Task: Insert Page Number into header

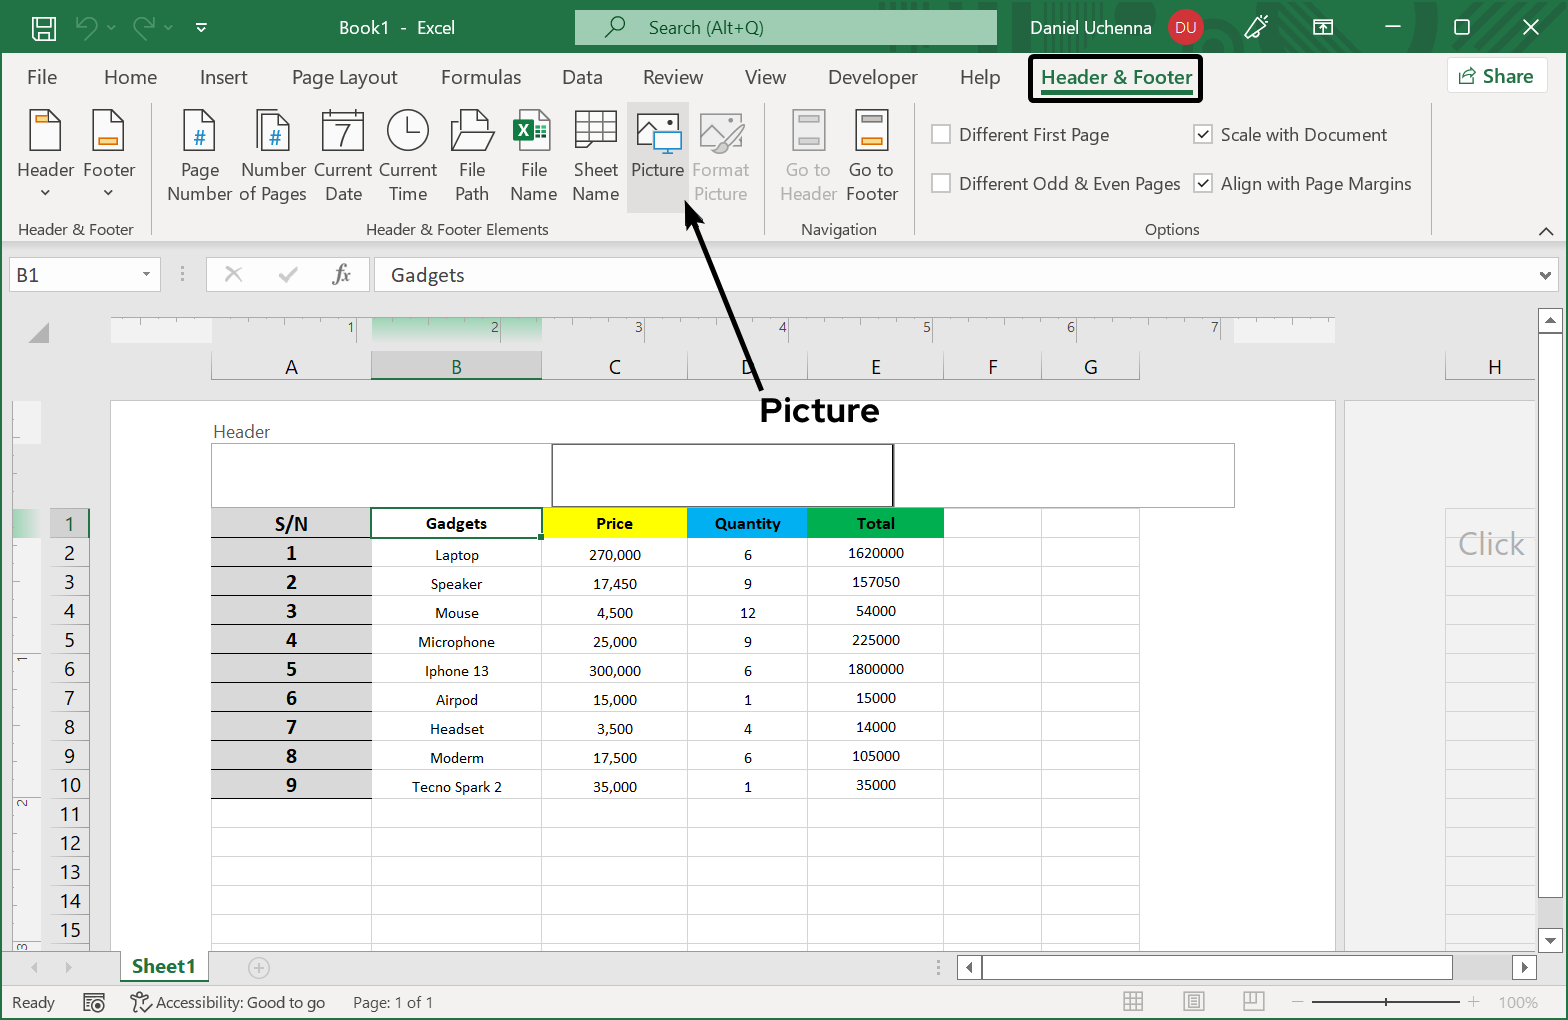Action: tap(199, 156)
